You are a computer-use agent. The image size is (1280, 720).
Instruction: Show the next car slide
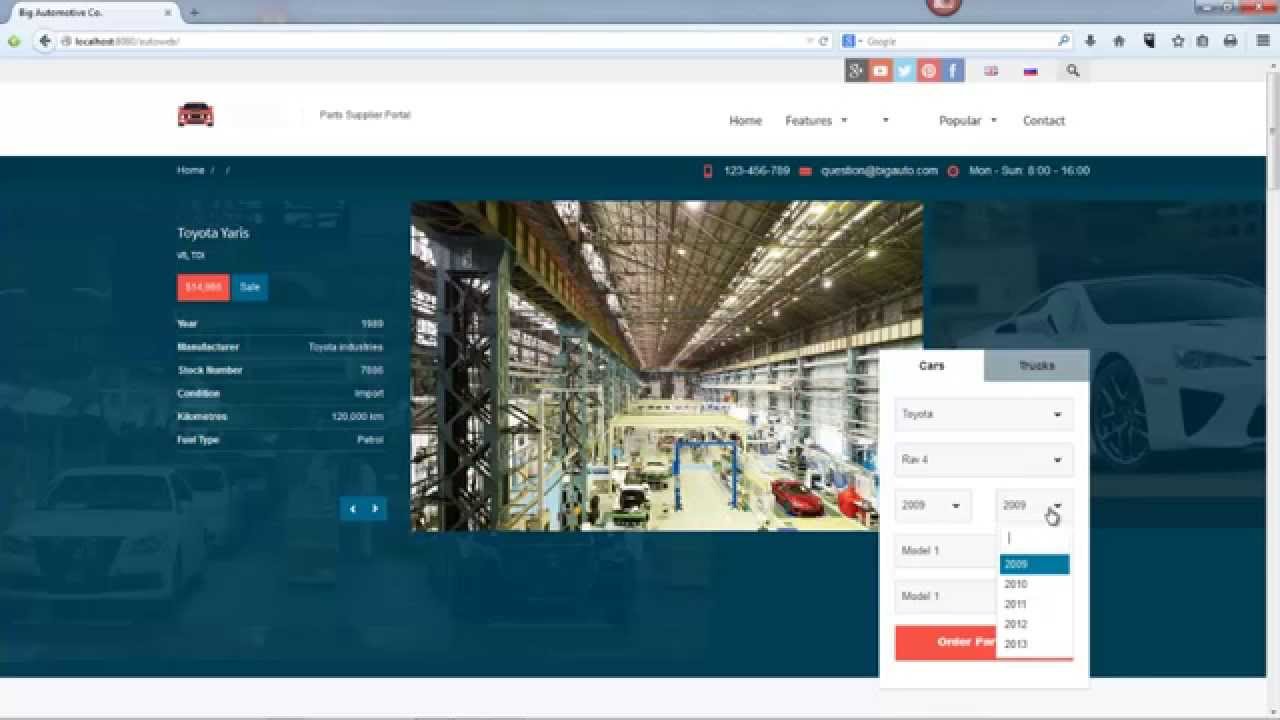point(375,509)
